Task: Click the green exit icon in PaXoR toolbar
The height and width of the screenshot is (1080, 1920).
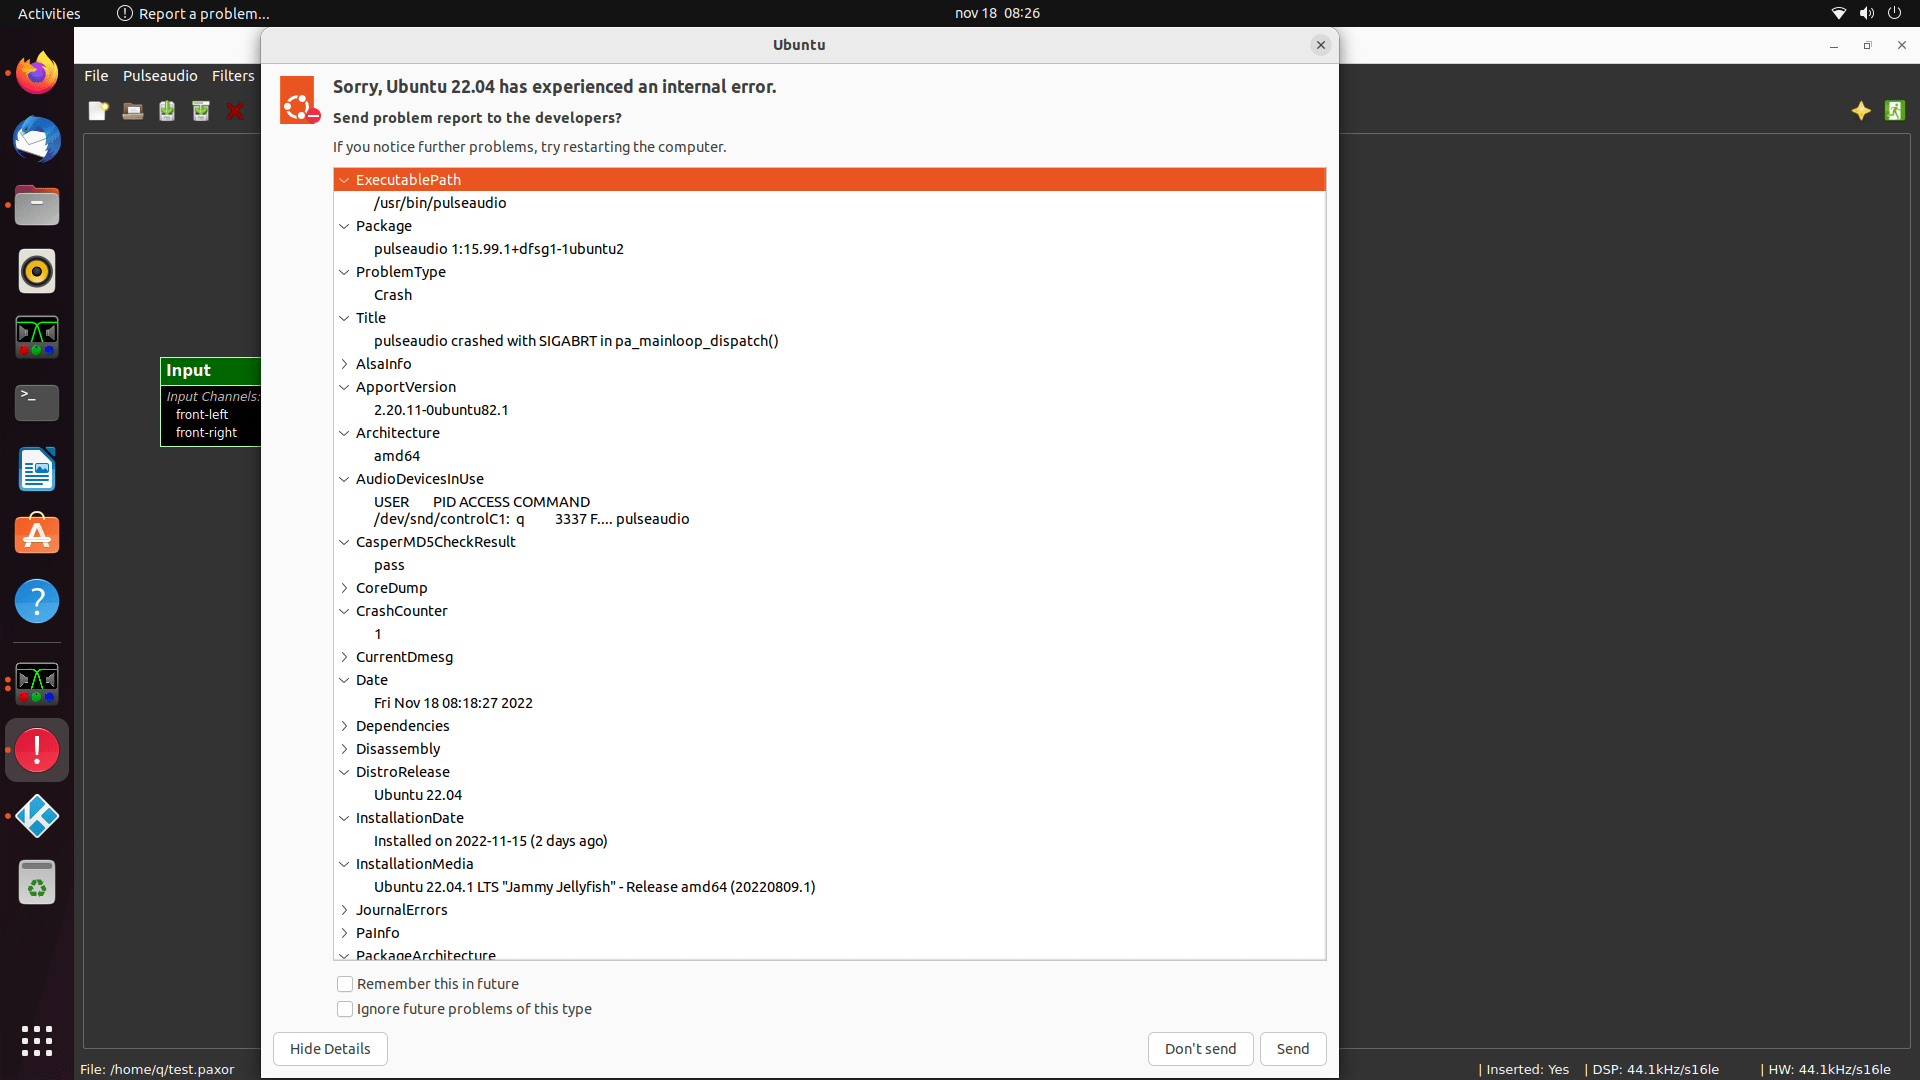Action: (x=1895, y=111)
